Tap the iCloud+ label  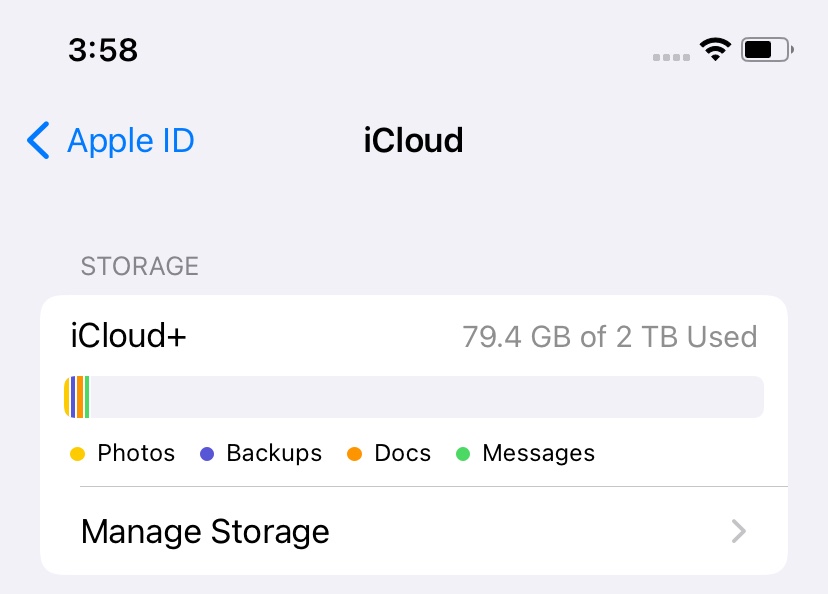tap(128, 336)
